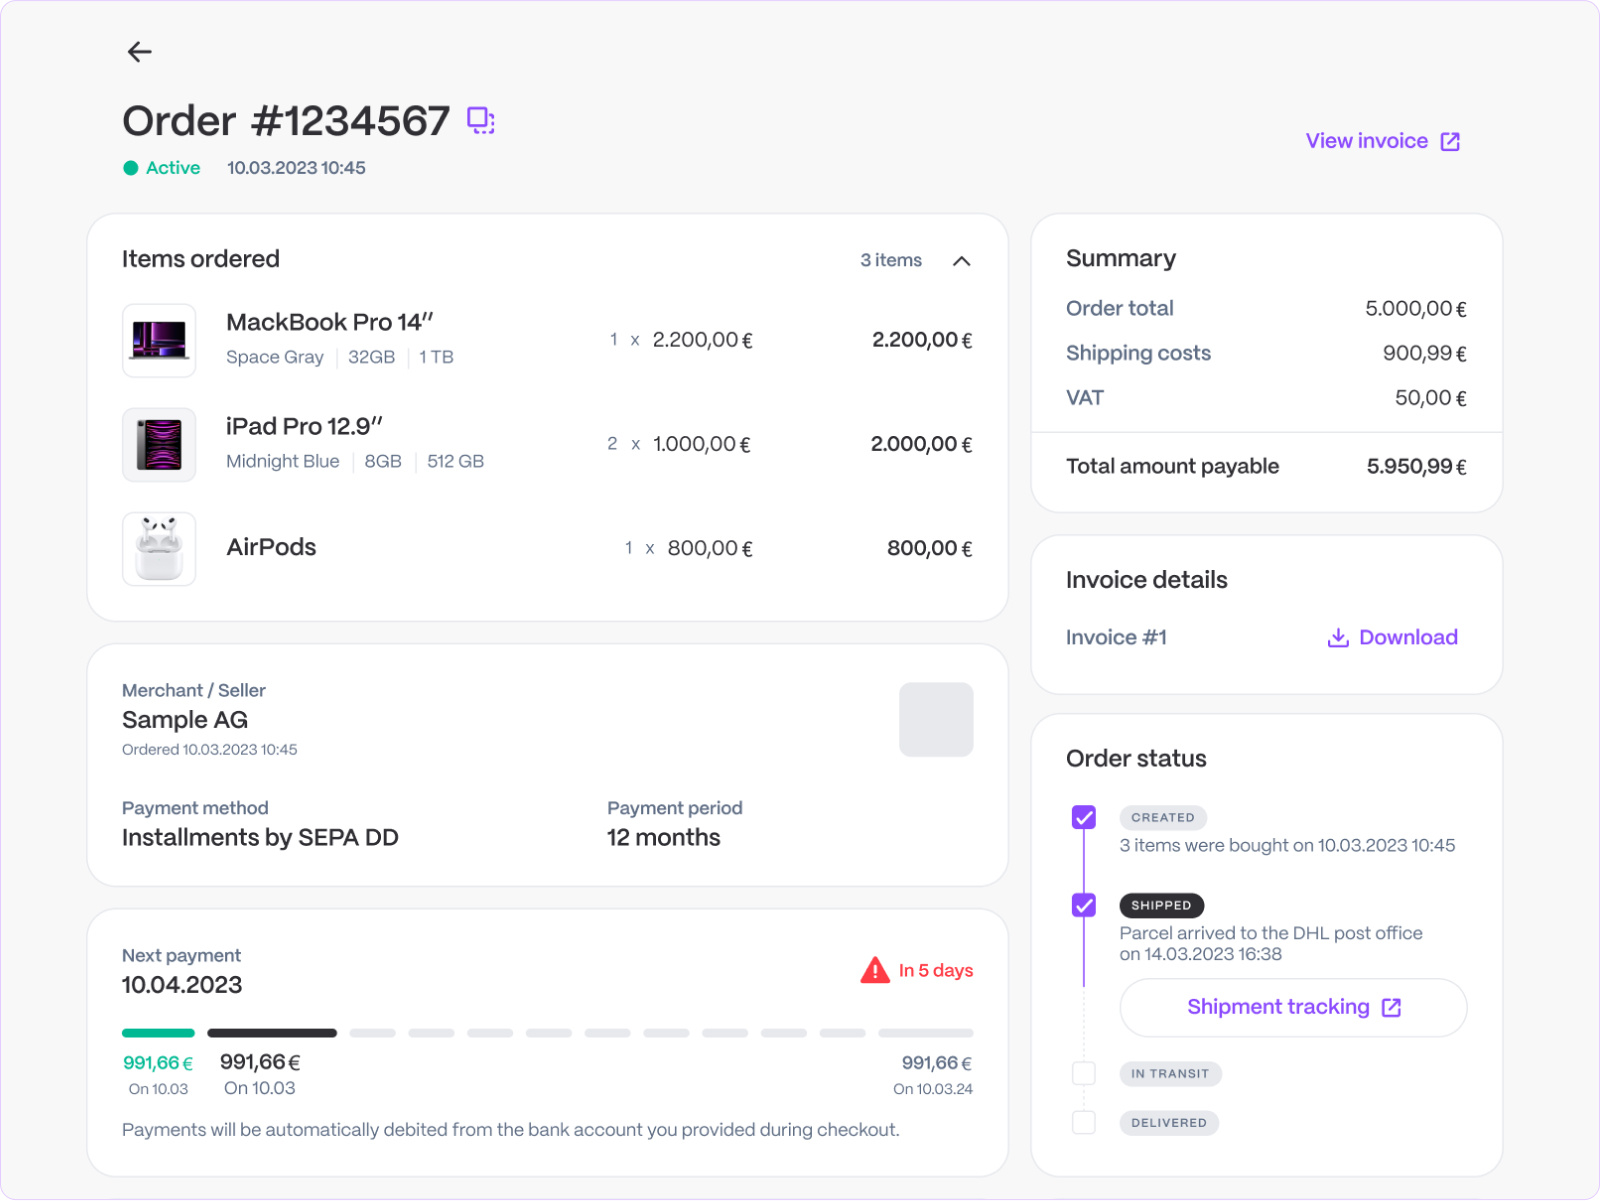Click the back arrow to return
The image size is (1600, 1201).
point(139,52)
